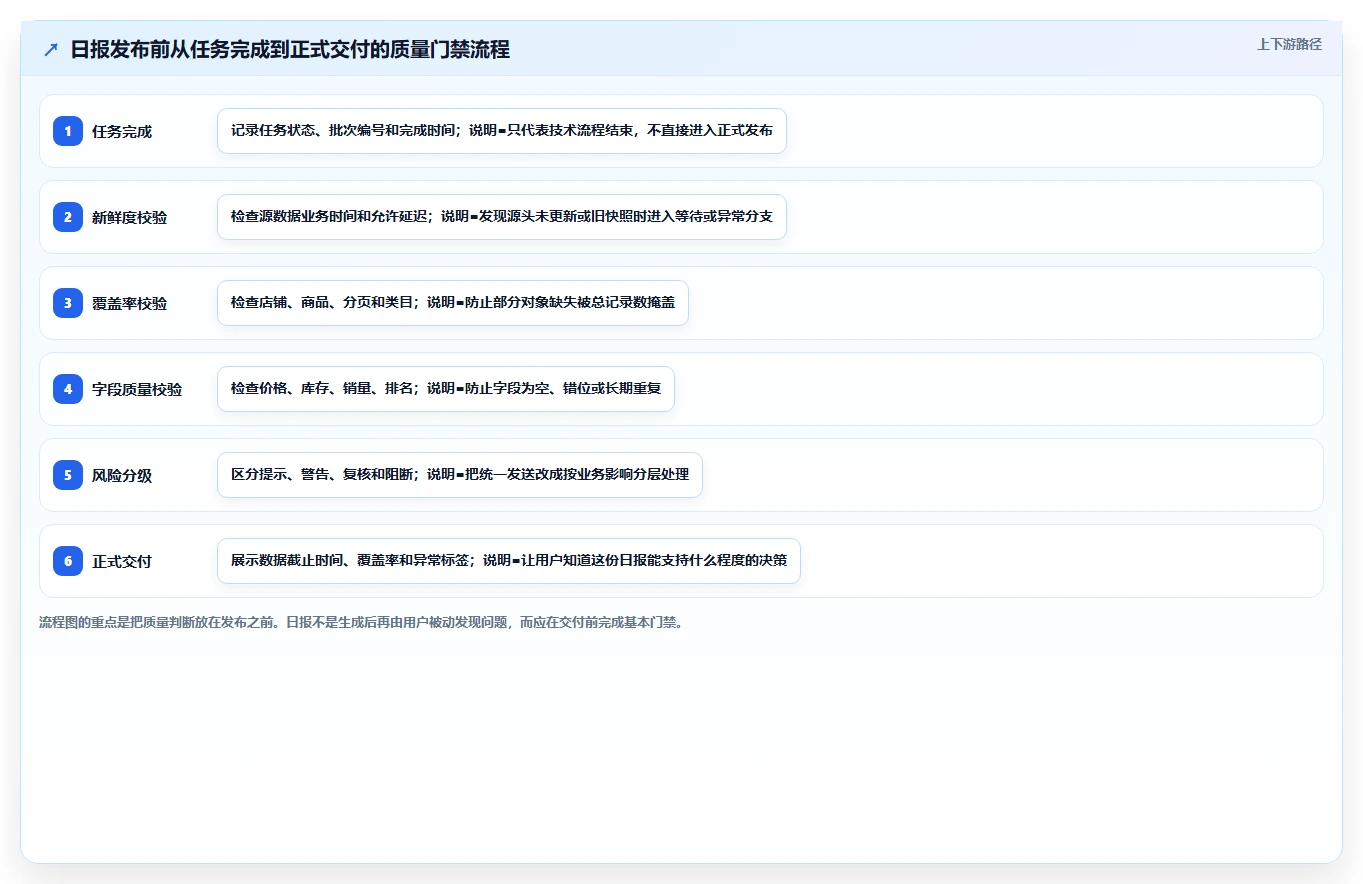The width and height of the screenshot is (1363, 884).
Task: Click the 覆盖率校验 step label
Action: [130, 303]
